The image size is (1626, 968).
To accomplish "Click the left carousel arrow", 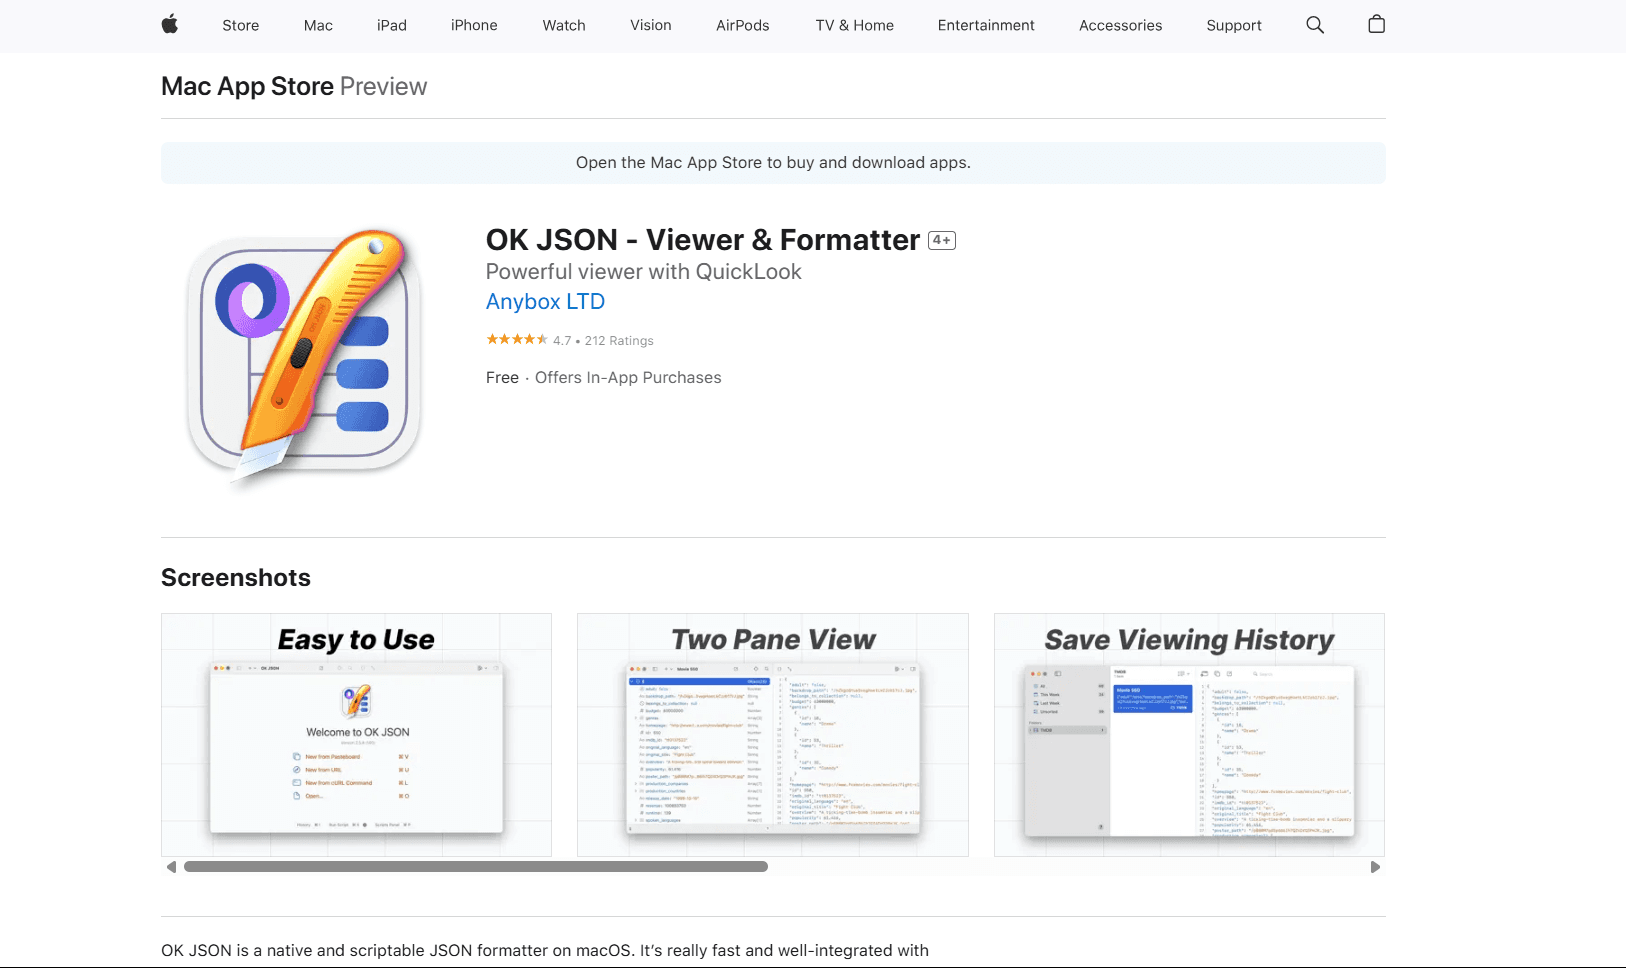I will pos(171,867).
